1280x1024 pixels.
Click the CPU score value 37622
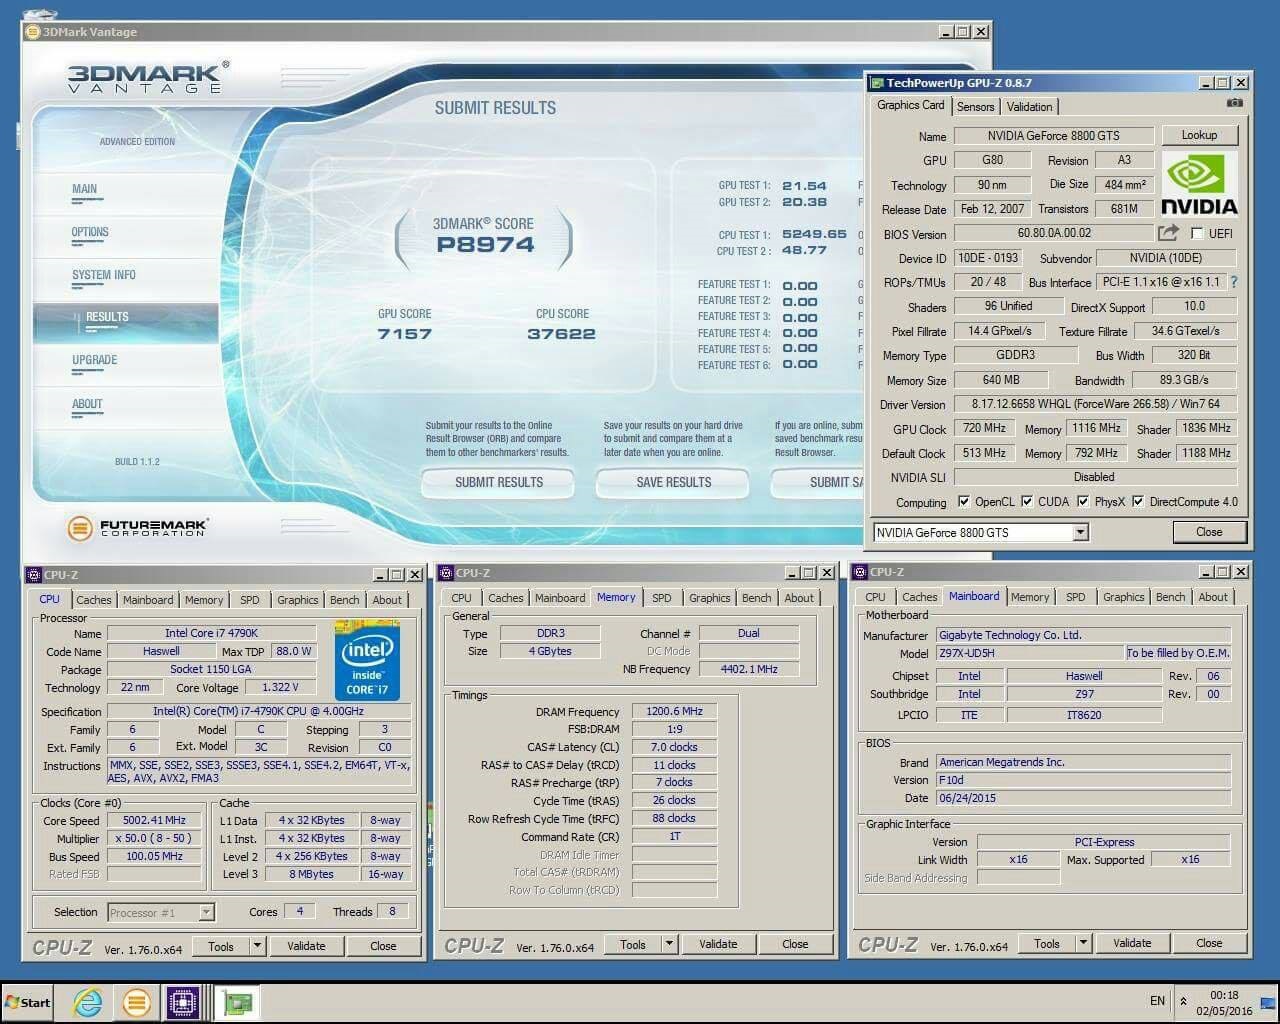[x=561, y=334]
